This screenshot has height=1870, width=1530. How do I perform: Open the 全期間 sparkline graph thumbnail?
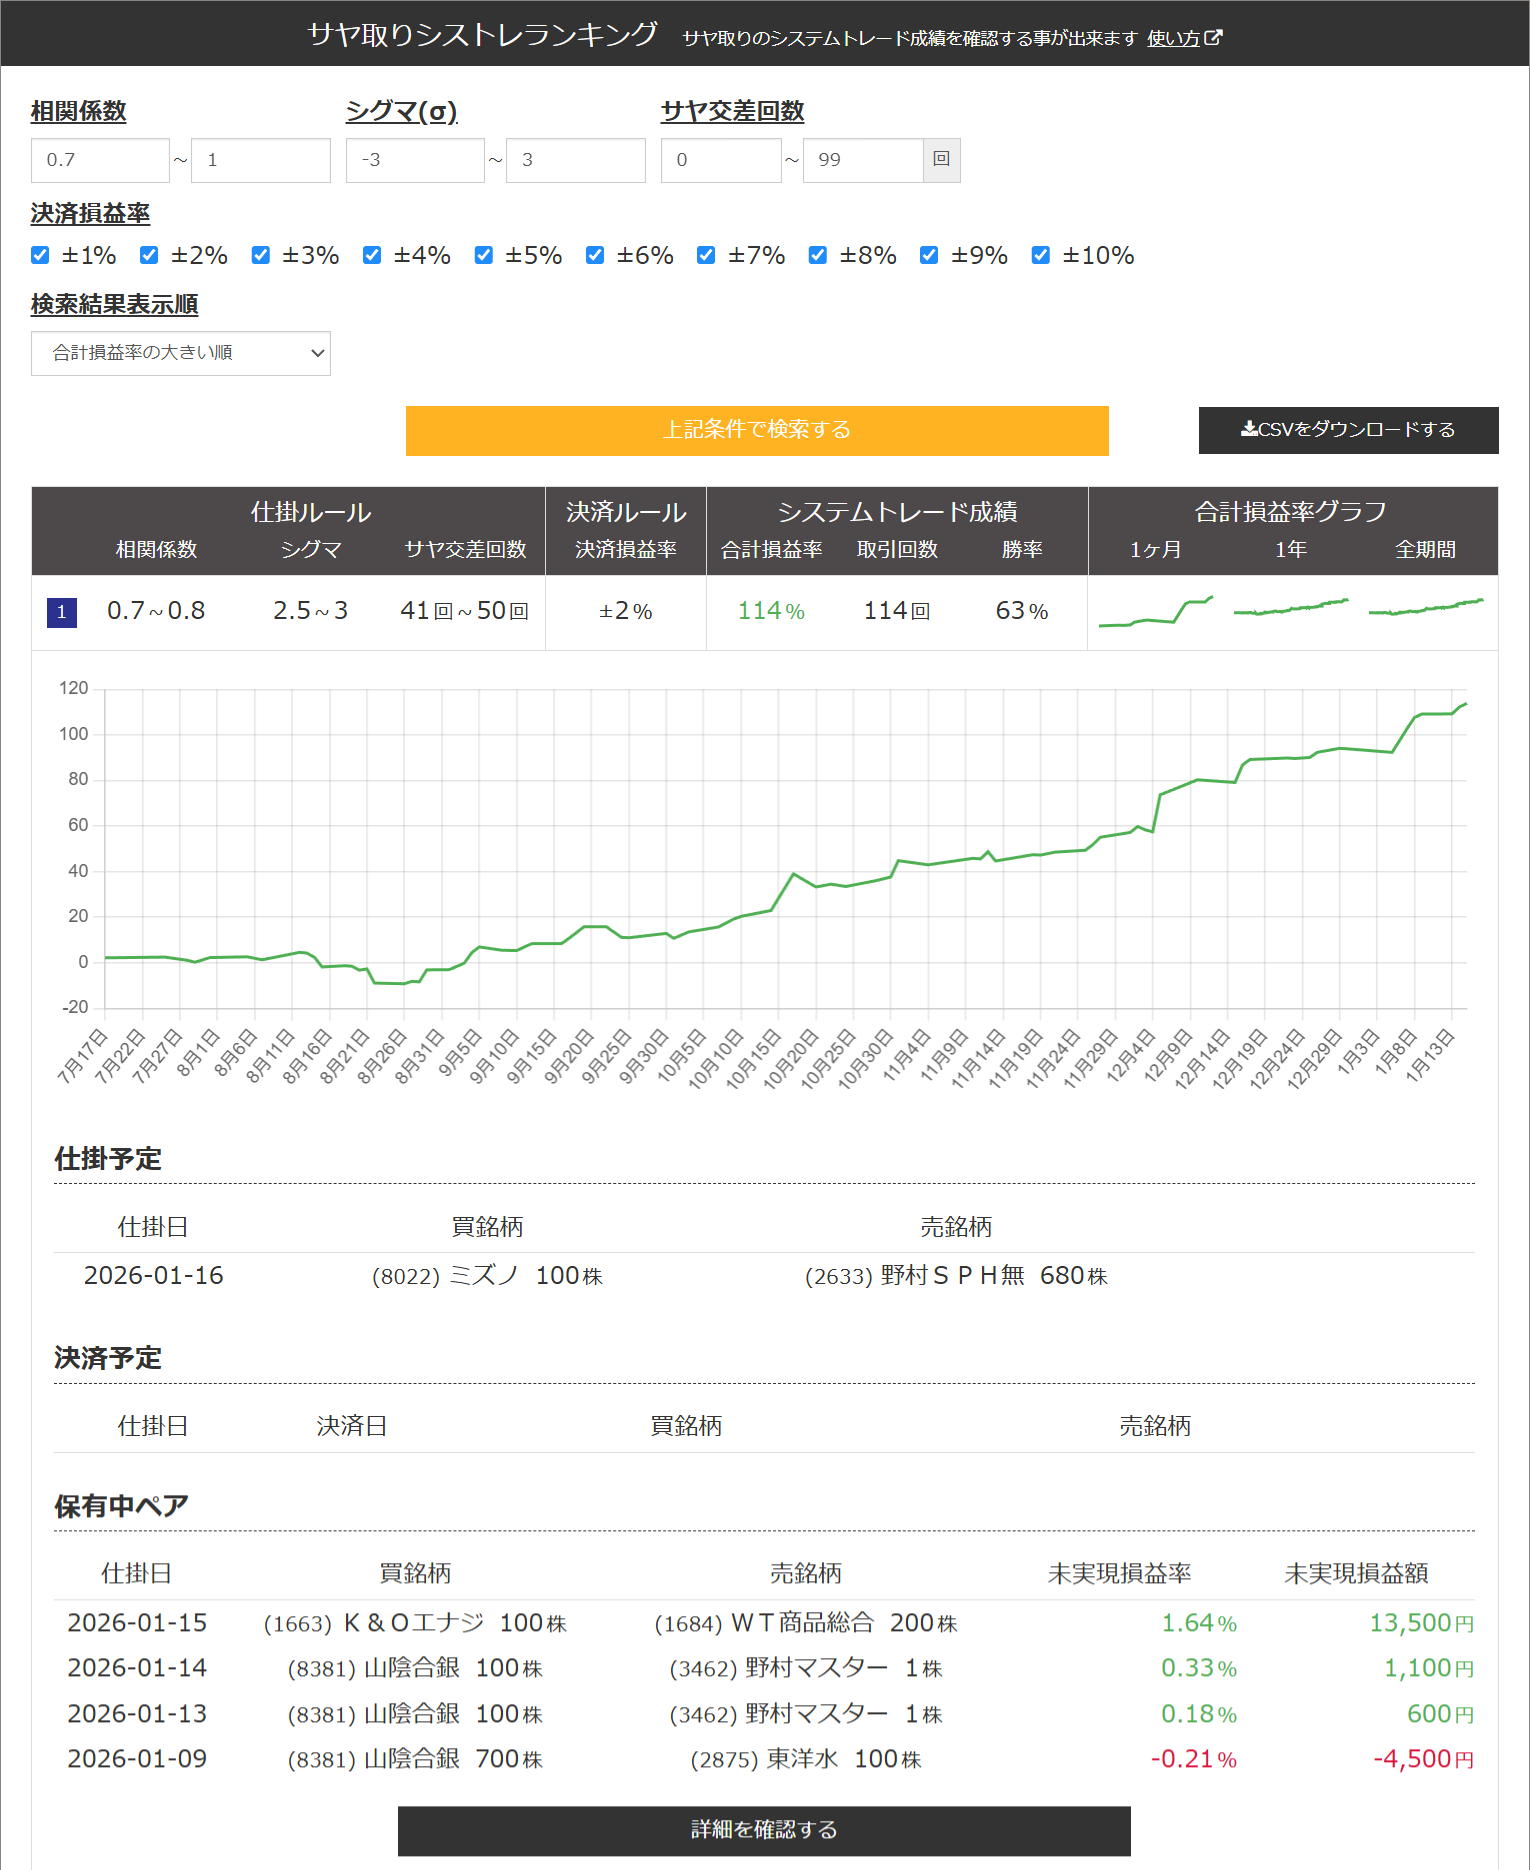pos(1425,607)
